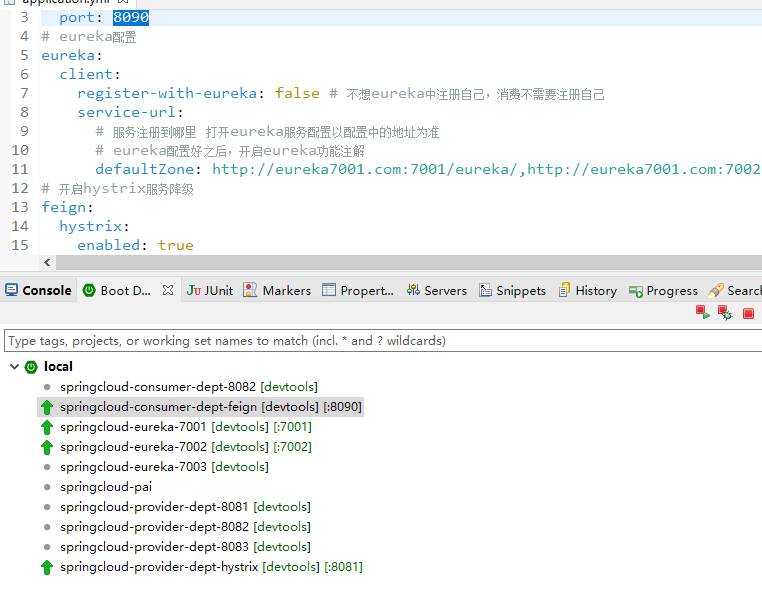Select the springcloud-pai project
762x595 pixels.
coord(106,487)
